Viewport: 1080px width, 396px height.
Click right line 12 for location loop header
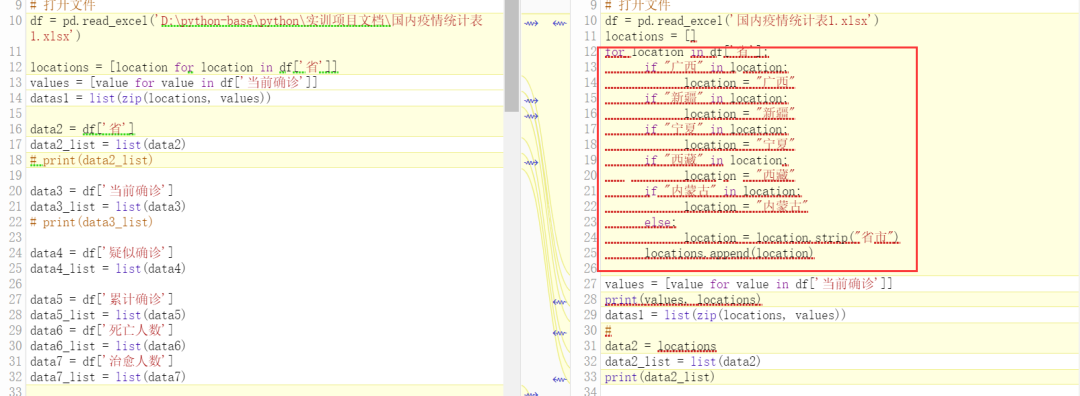(x=687, y=52)
